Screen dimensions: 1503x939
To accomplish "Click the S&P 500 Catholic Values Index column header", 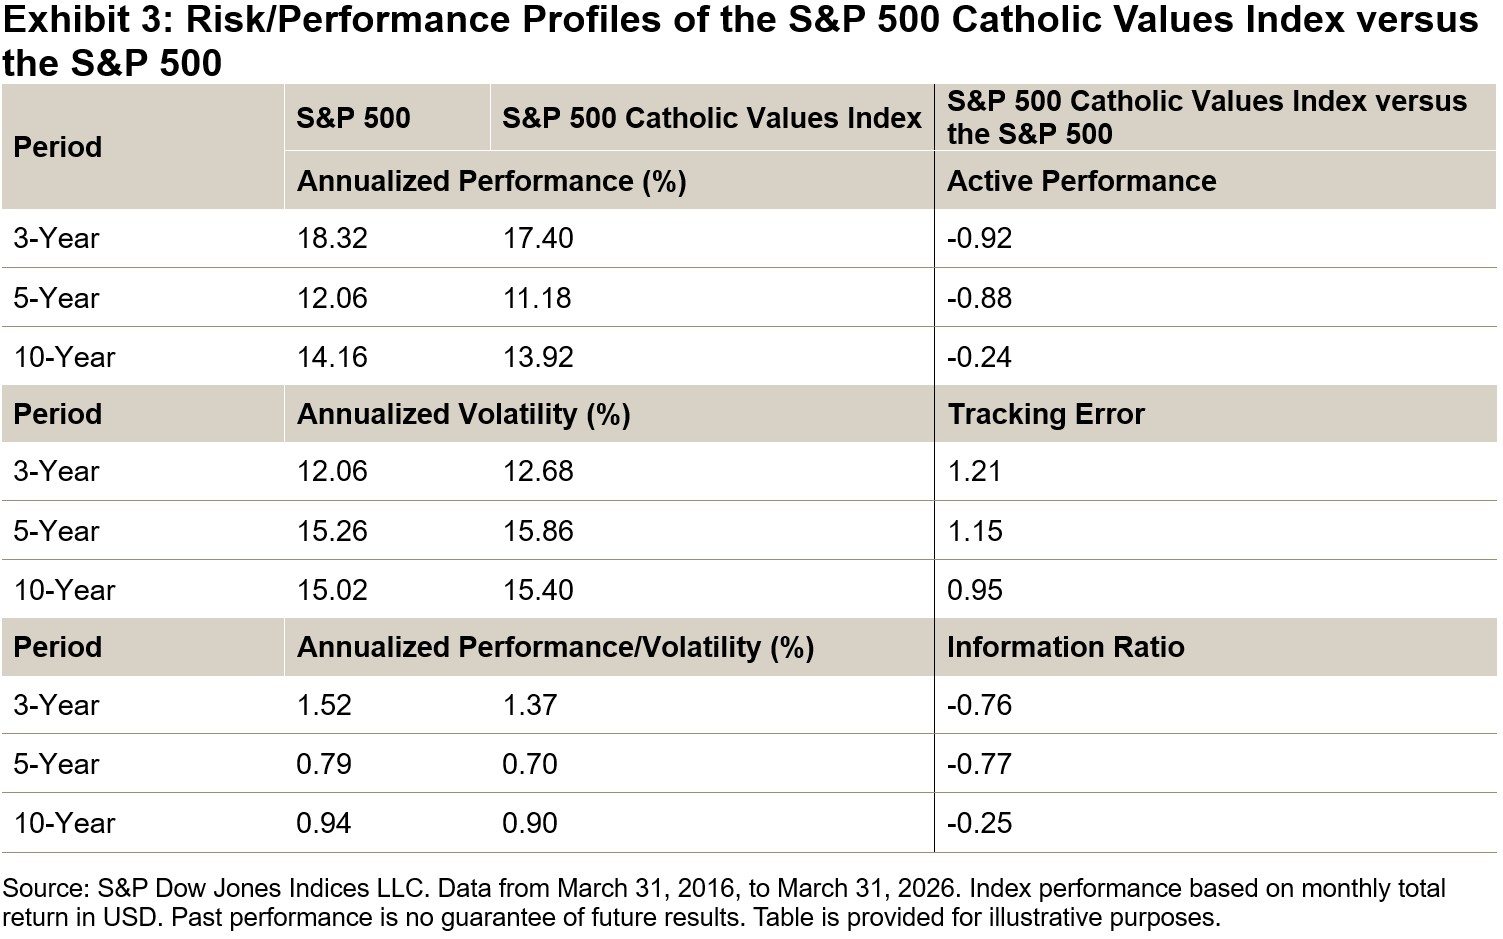I will point(711,118).
